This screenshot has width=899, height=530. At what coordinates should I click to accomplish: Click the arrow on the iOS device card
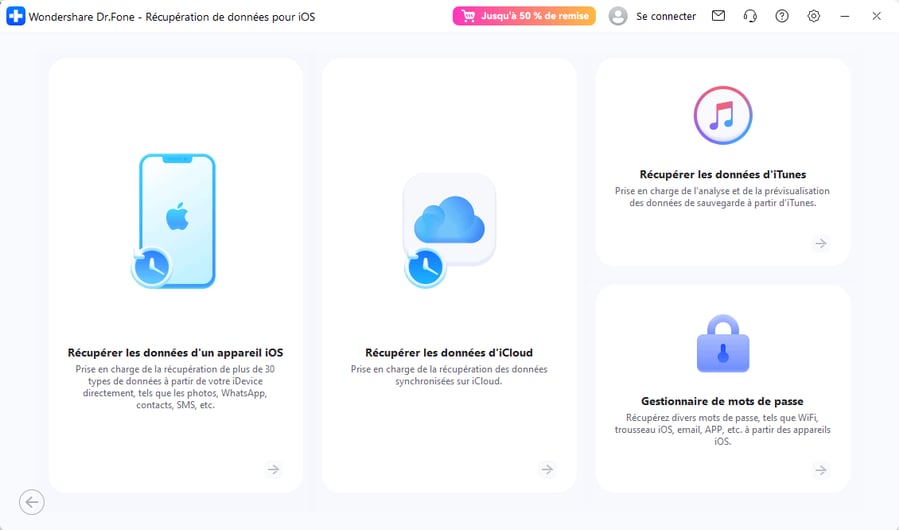pyautogui.click(x=273, y=469)
